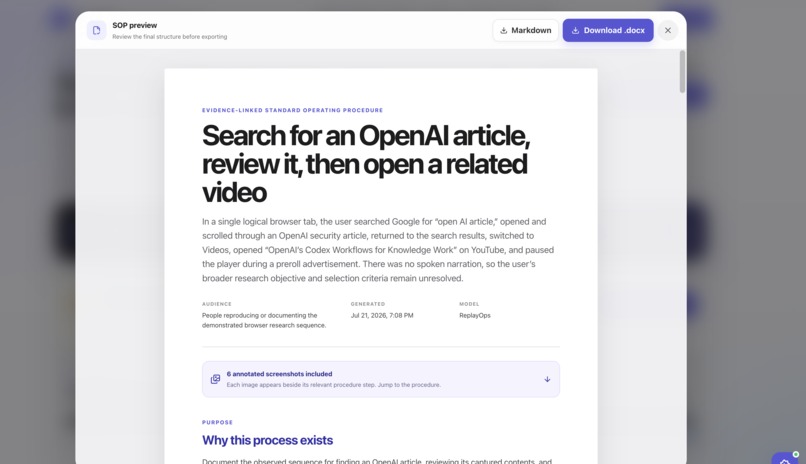The image size is (806, 464).
Task: Click the preview pane scrollbar thumb
Action: pos(682,71)
